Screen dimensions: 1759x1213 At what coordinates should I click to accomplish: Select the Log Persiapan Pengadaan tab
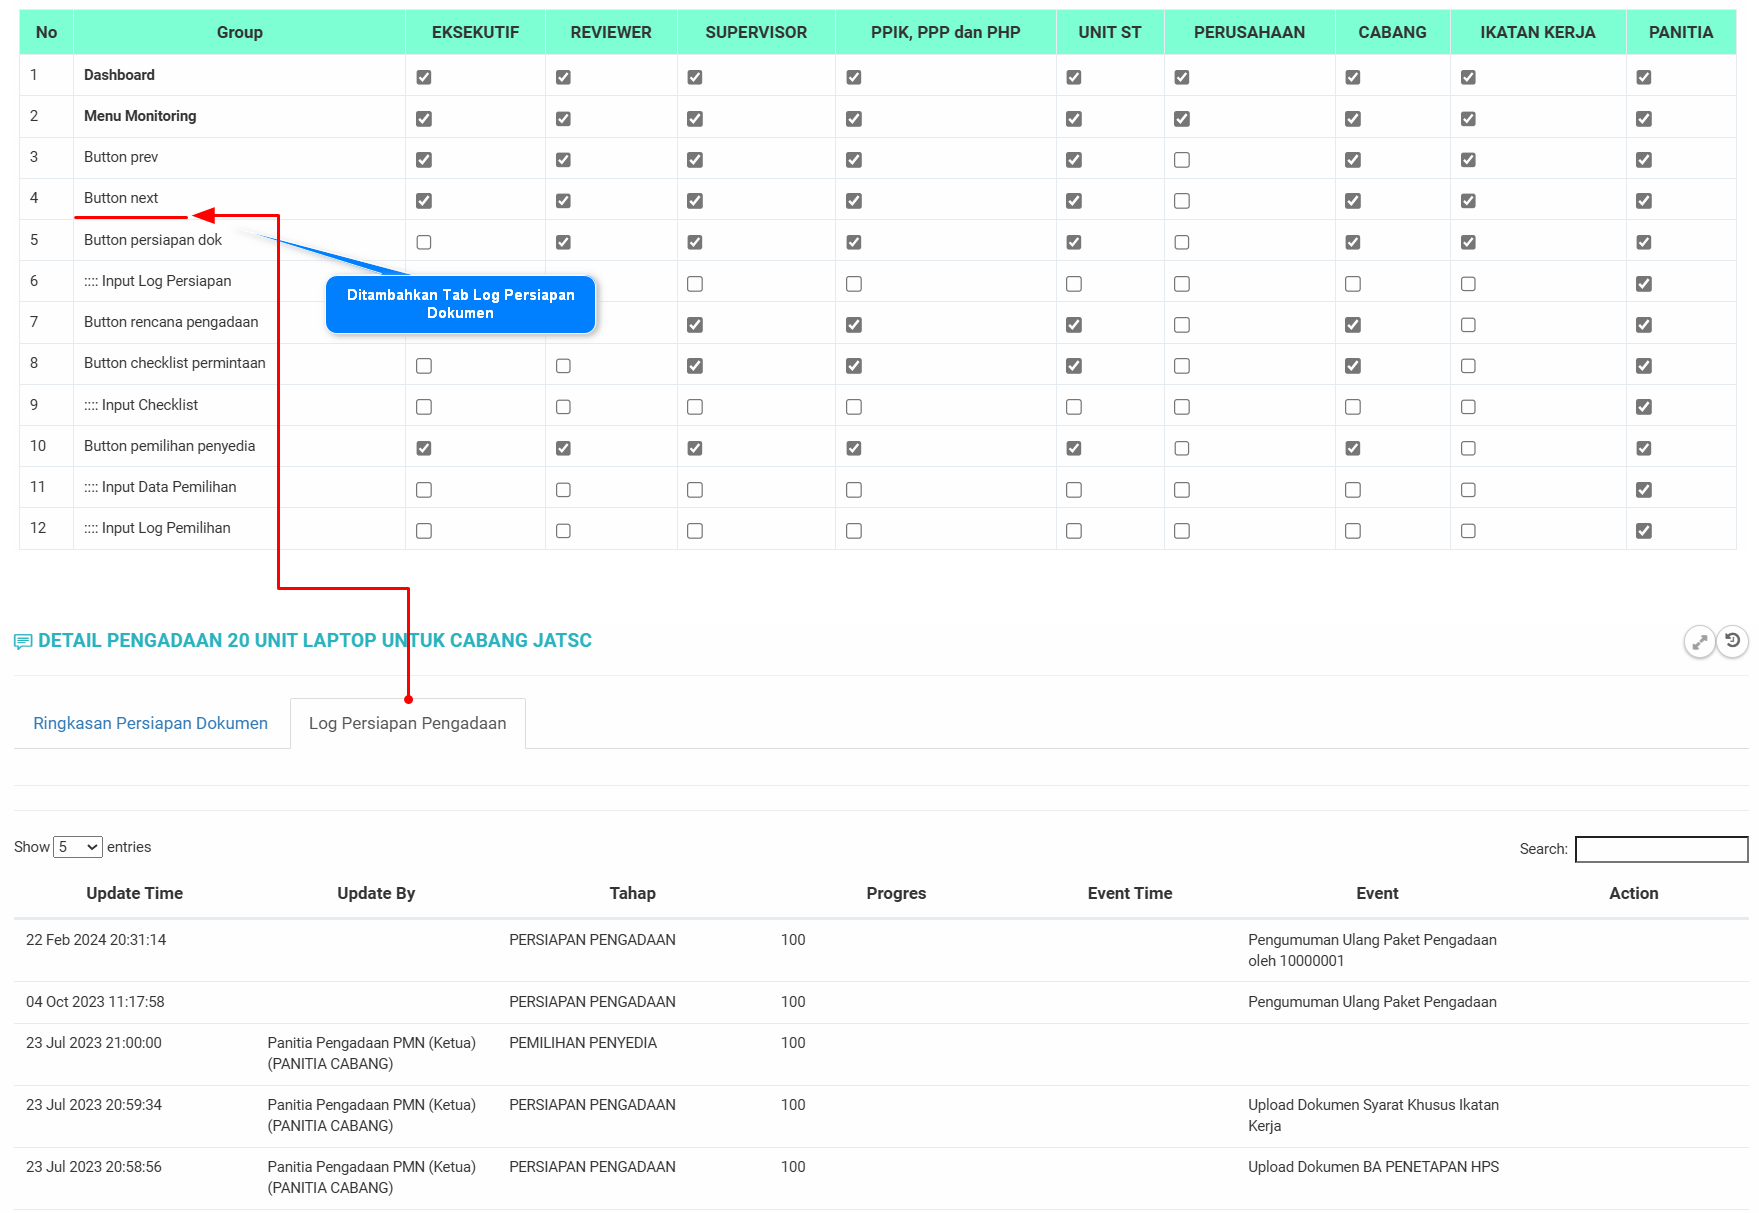tap(407, 723)
